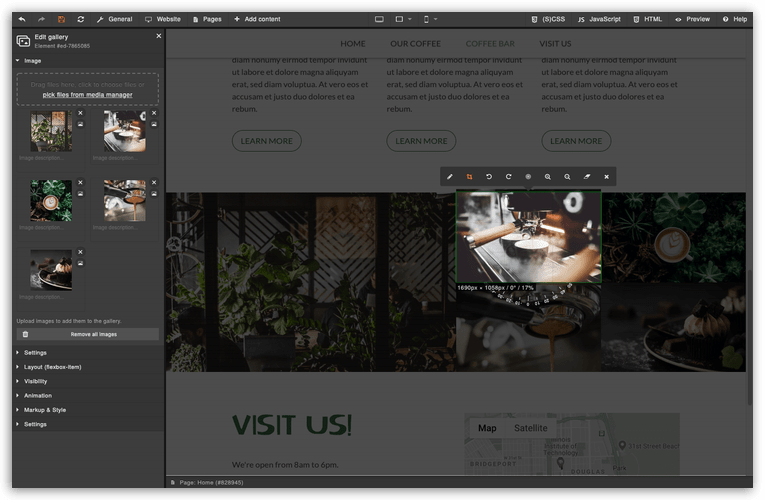The image size is (765, 500).
Task: Open the (S)CSS editor
Action: click(548, 19)
